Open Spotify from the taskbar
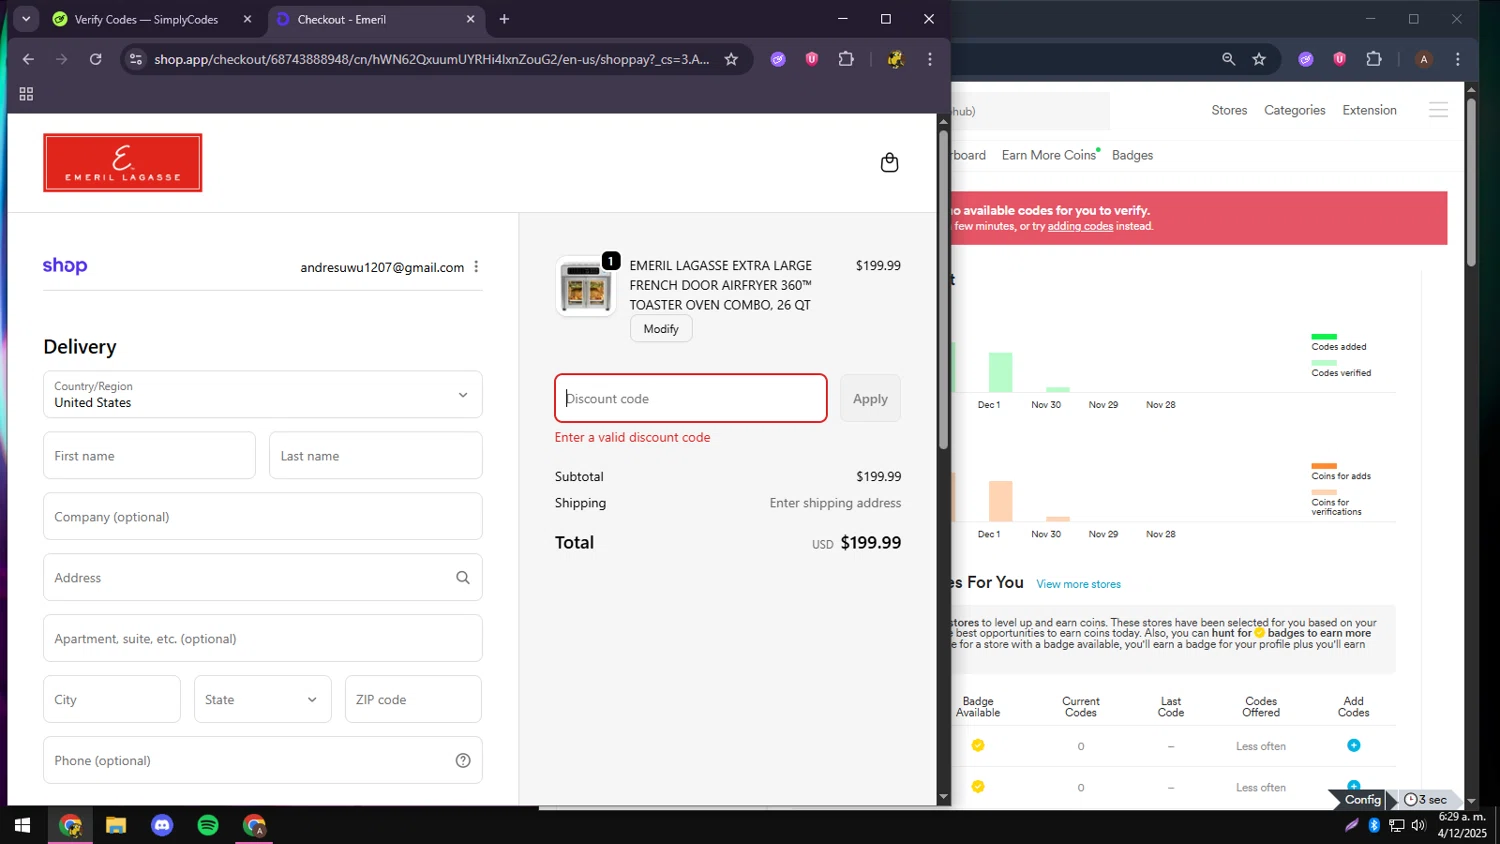1500x844 pixels. tap(208, 825)
